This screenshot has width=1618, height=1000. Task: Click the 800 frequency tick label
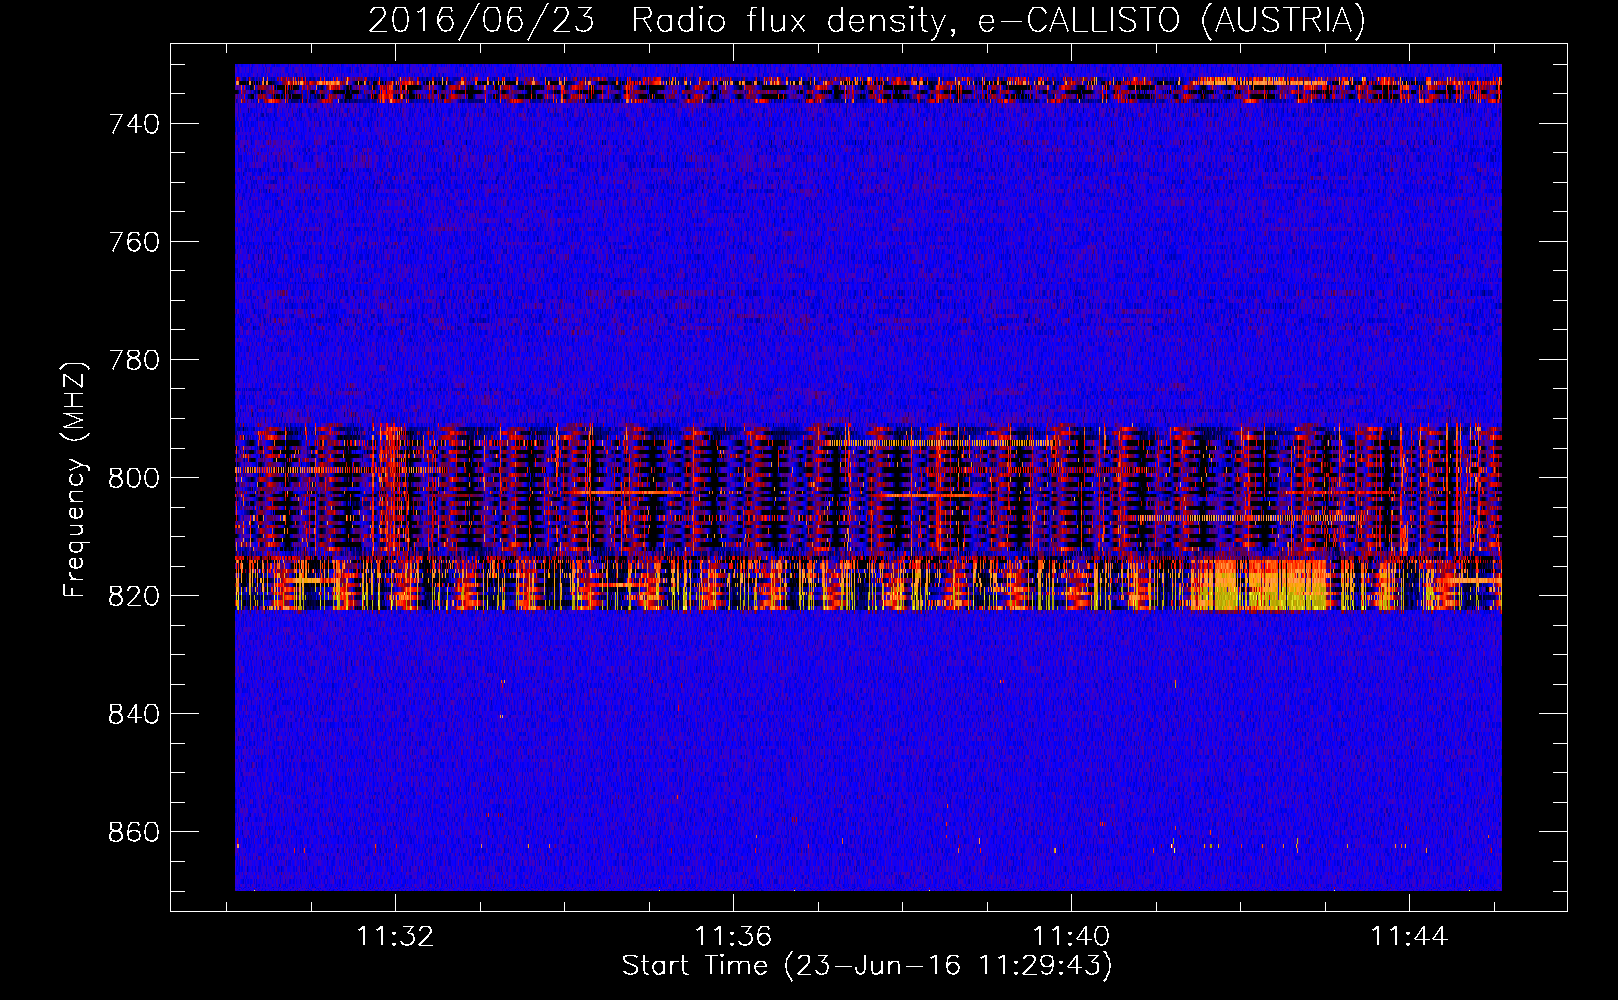click(x=134, y=478)
